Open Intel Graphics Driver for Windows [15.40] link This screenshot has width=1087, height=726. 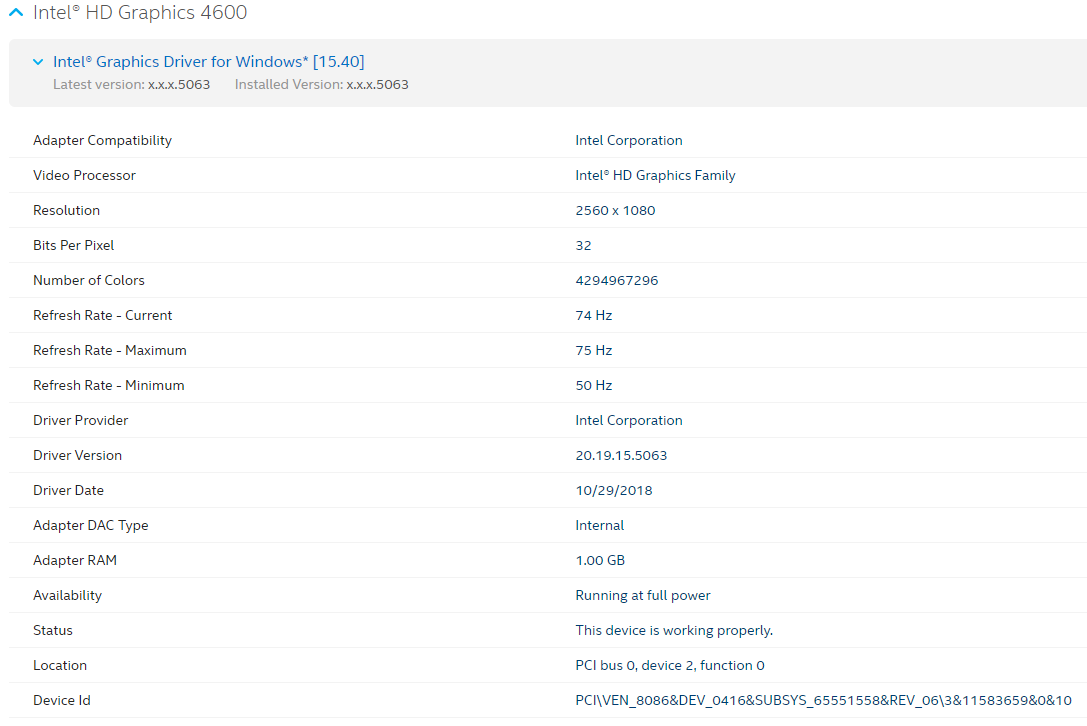pyautogui.click(x=209, y=62)
